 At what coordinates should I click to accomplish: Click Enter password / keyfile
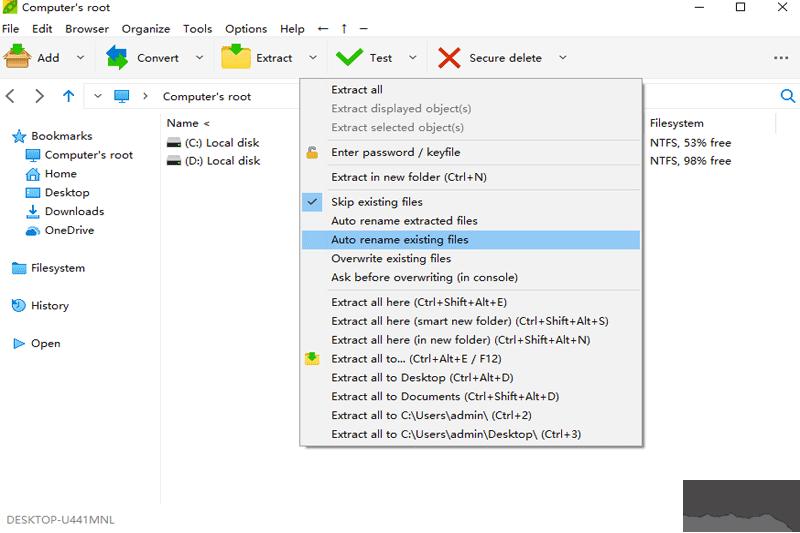pyautogui.click(x=395, y=153)
